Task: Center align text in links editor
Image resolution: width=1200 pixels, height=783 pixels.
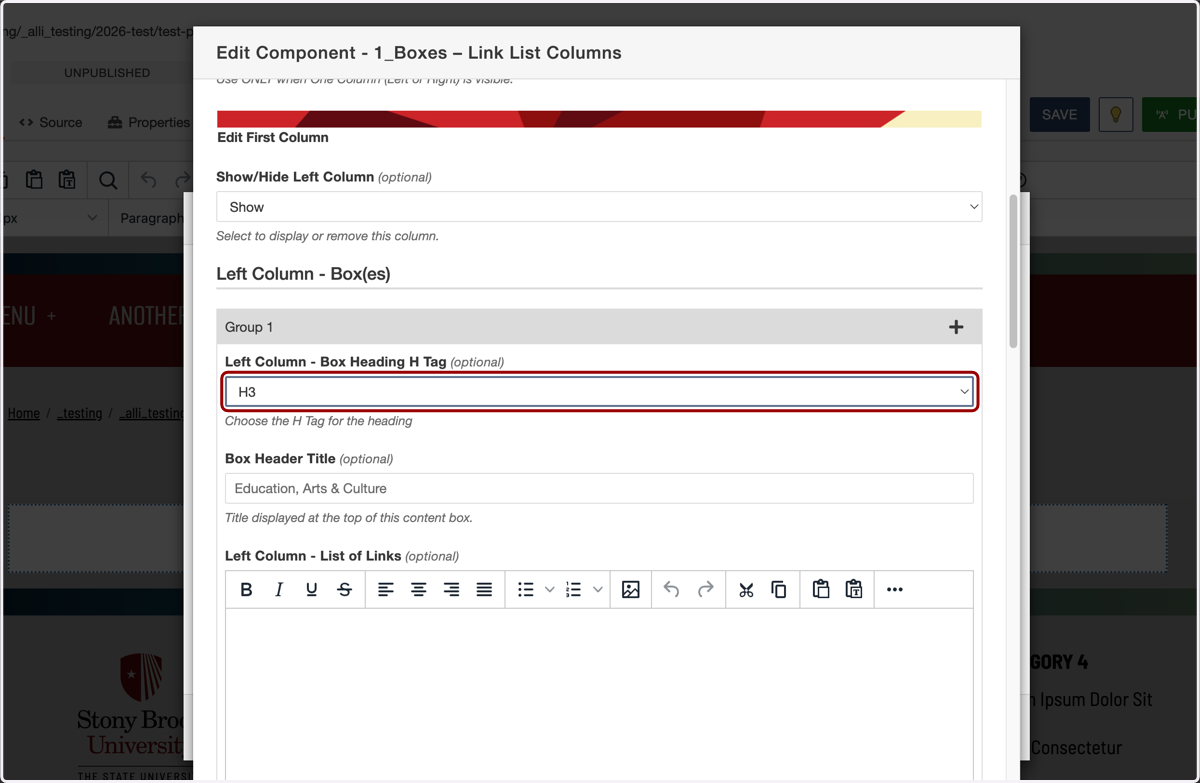Action: pyautogui.click(x=418, y=590)
